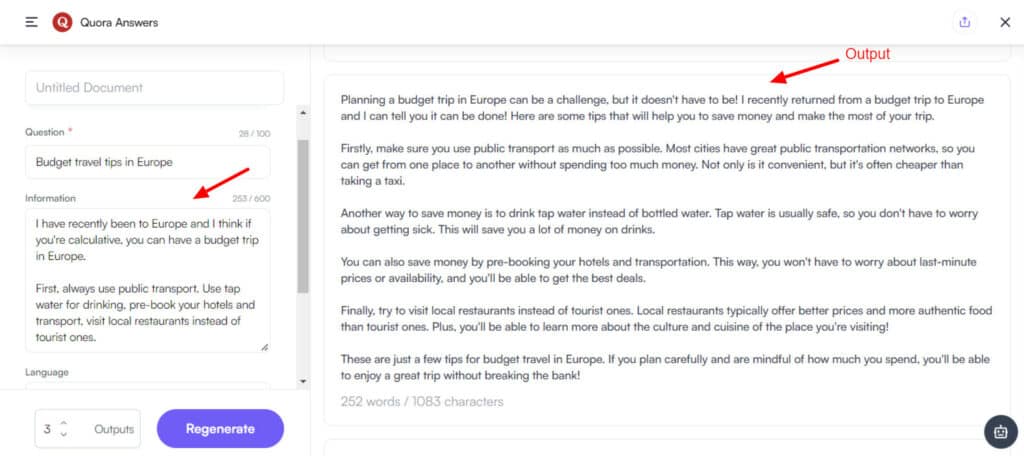Grab the Information textarea resize handle
The width and height of the screenshot is (1024, 456).
click(x=264, y=347)
